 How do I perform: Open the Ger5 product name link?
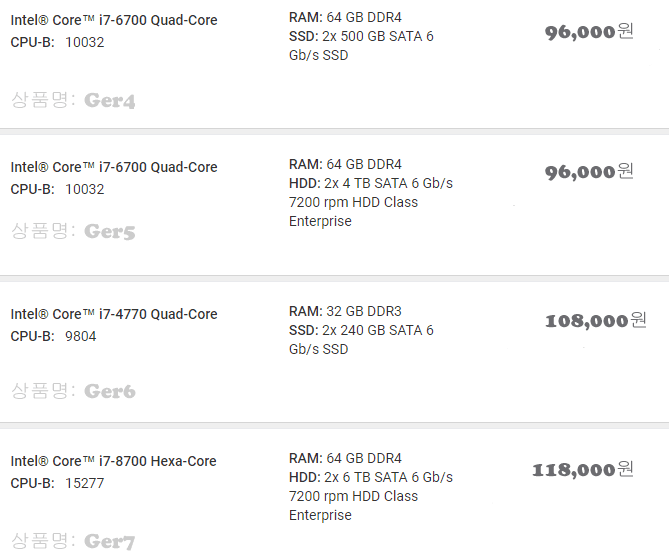110,232
